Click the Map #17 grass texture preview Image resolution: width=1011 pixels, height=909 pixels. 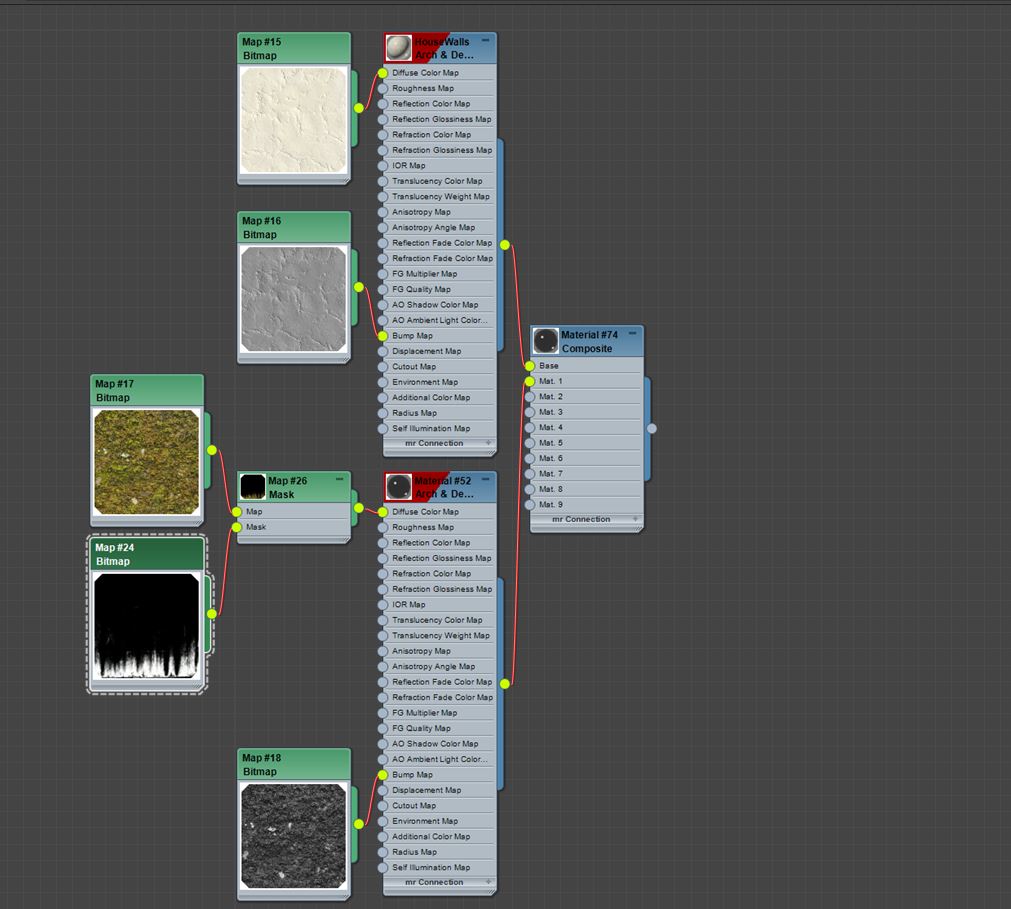pyautogui.click(x=147, y=460)
